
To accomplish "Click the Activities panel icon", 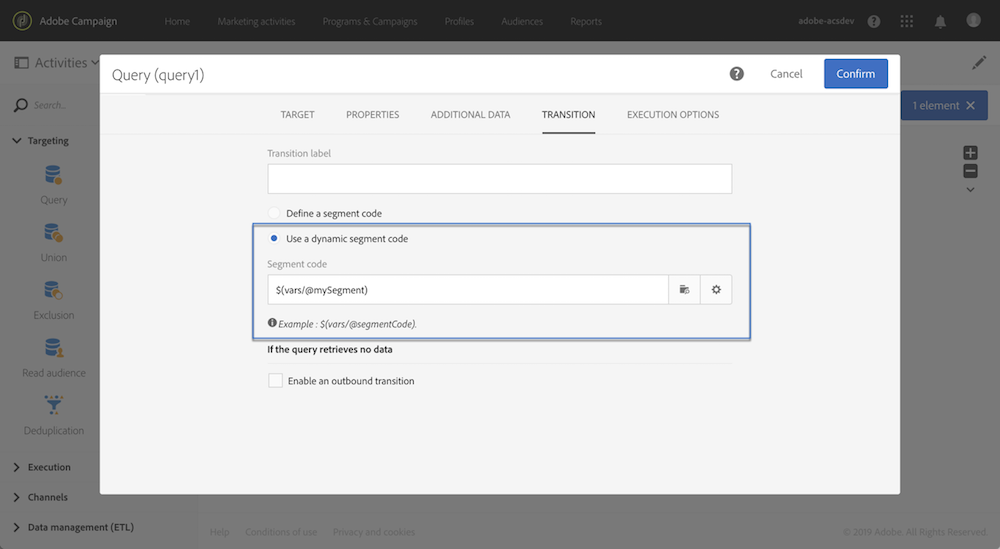I will [x=21, y=62].
